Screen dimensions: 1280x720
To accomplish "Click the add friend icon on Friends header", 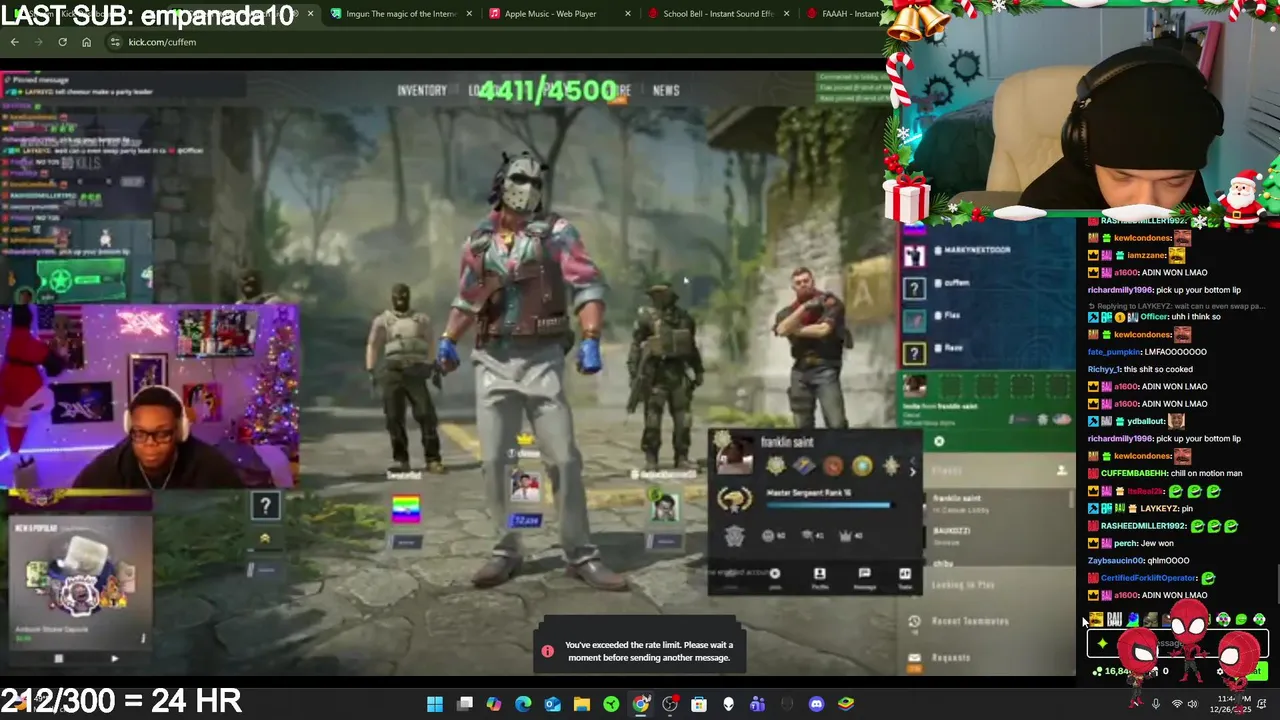I will 1061,470.
